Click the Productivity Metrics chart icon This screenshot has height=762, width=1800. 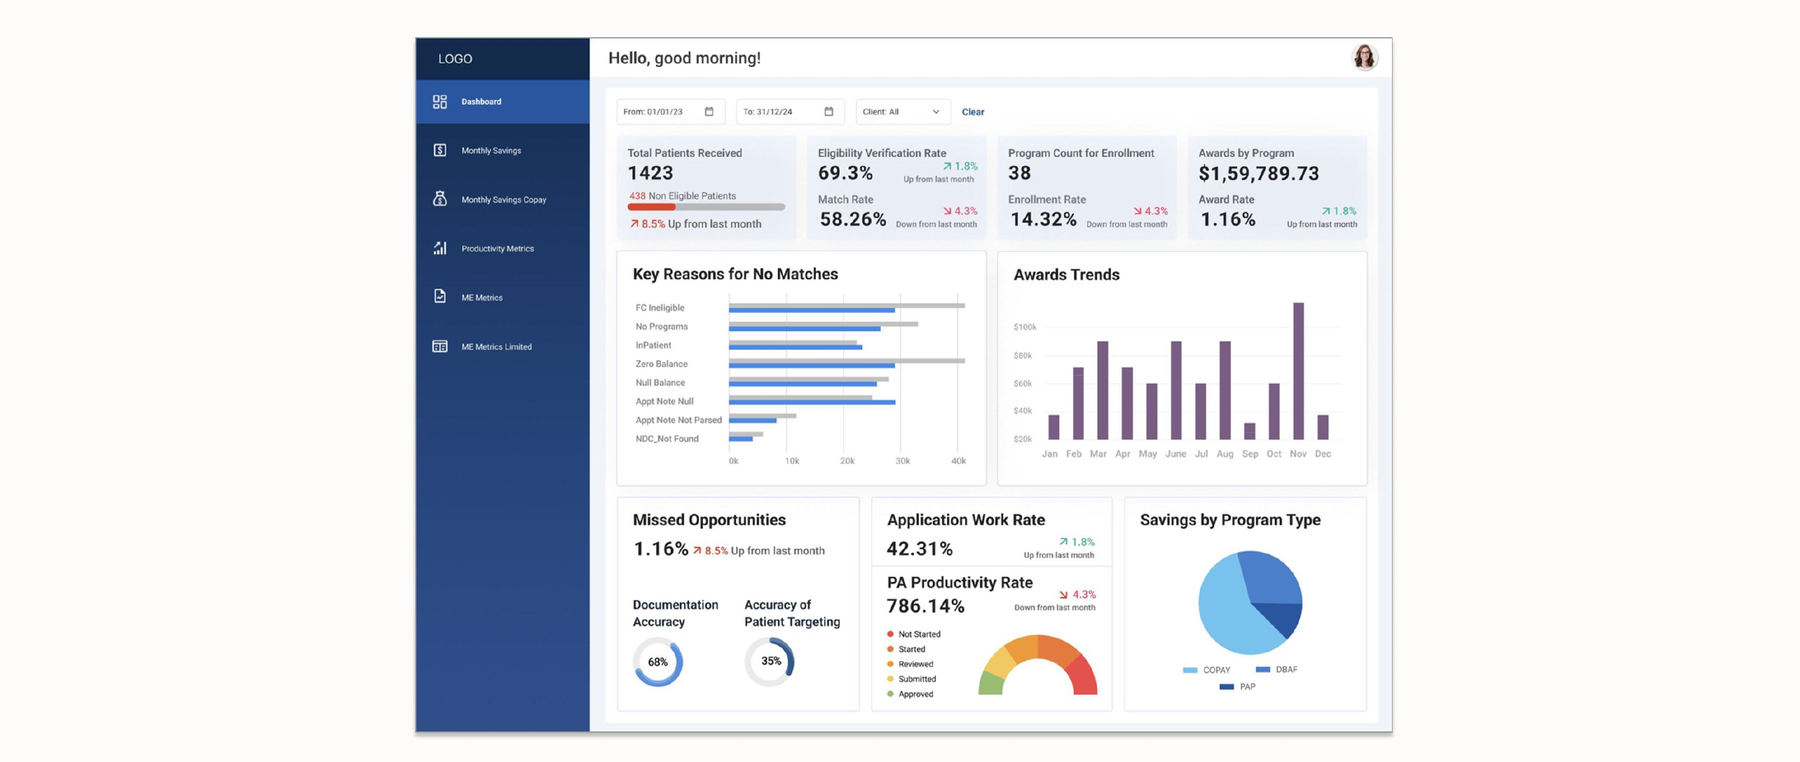click(439, 248)
